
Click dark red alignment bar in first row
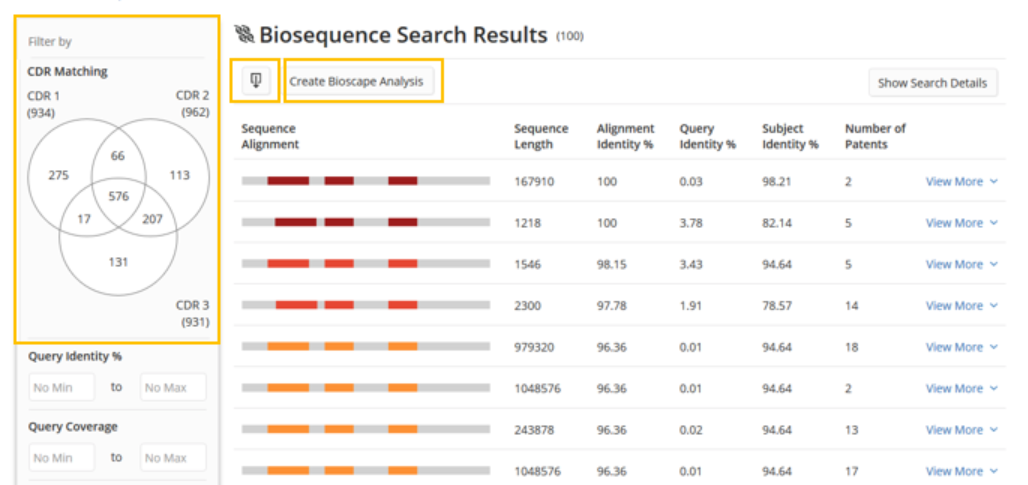point(288,181)
